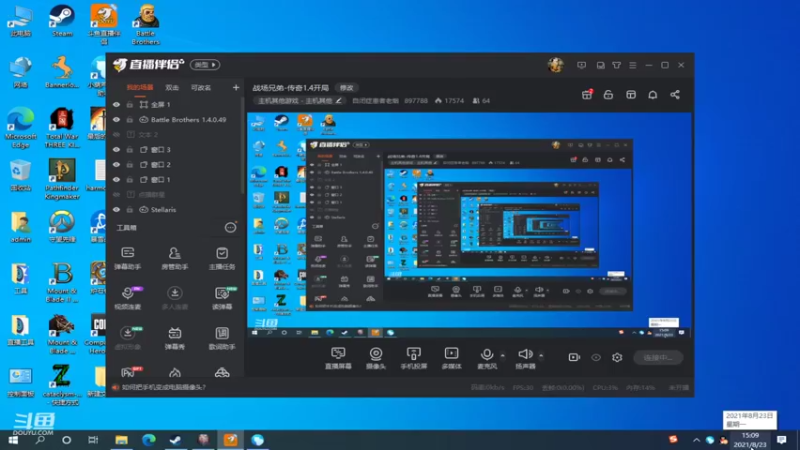Image resolution: width=800 pixels, height=450 pixels.
Task: Open the 歌词助手 tool
Action: coord(222,338)
